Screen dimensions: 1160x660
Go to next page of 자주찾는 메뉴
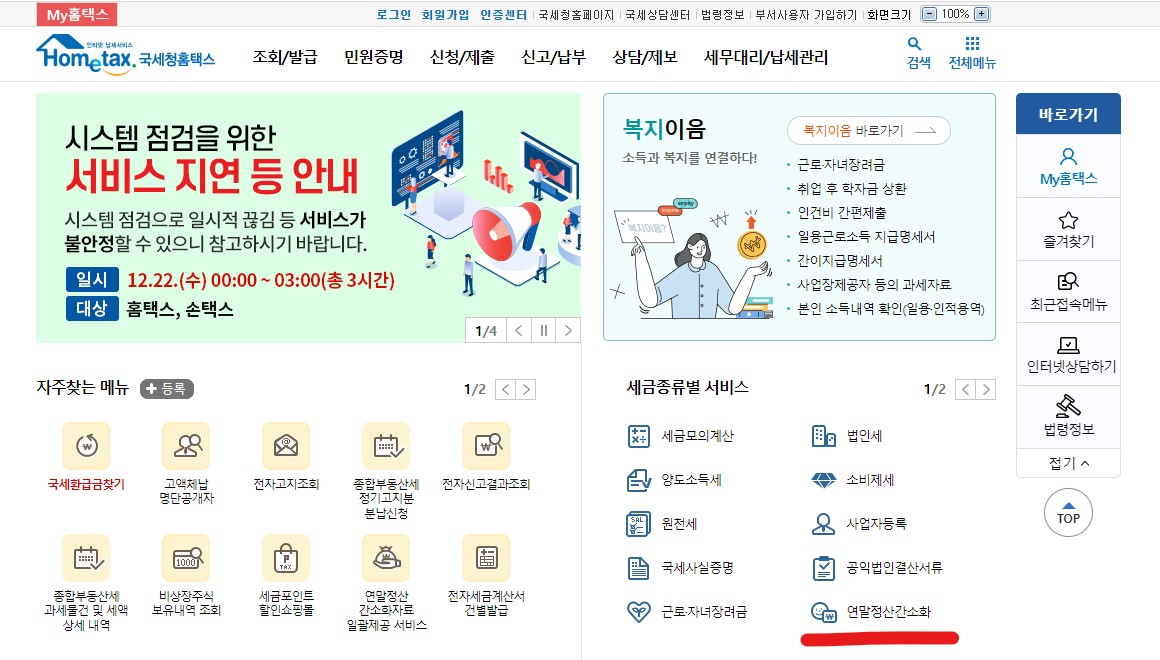pos(526,389)
